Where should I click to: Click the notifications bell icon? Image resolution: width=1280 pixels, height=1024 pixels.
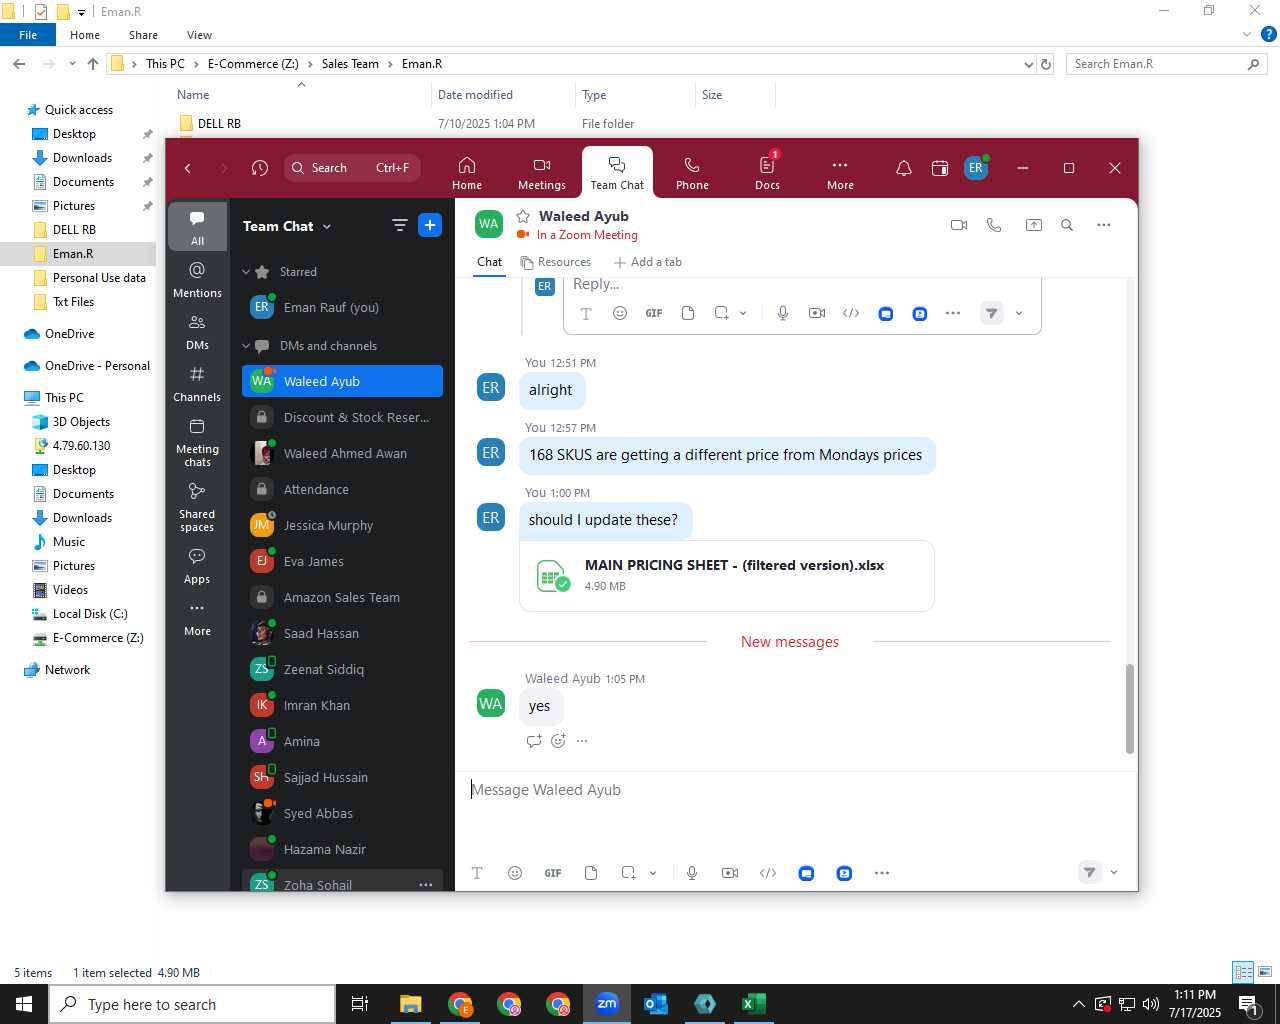pyautogui.click(x=904, y=168)
